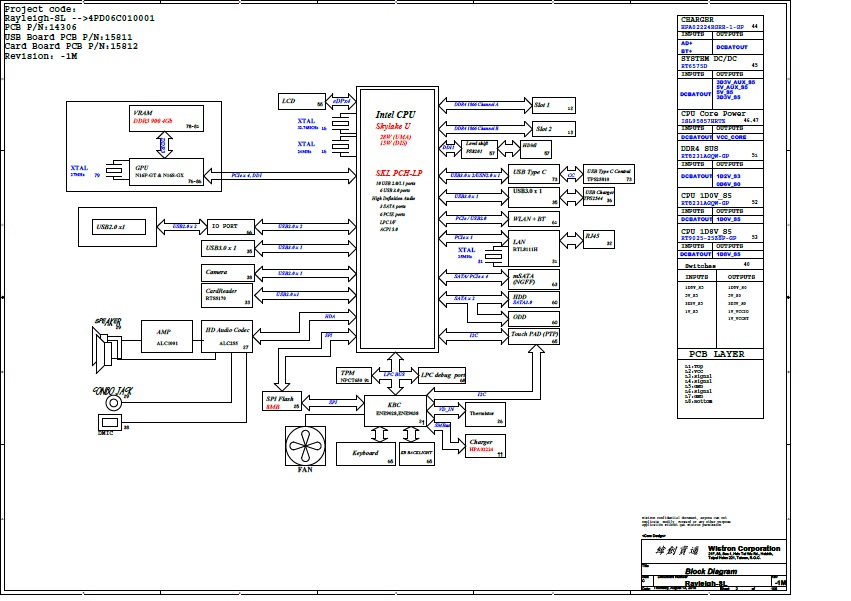Select the CardReader block
This screenshot has width=851, height=601.
point(226,295)
